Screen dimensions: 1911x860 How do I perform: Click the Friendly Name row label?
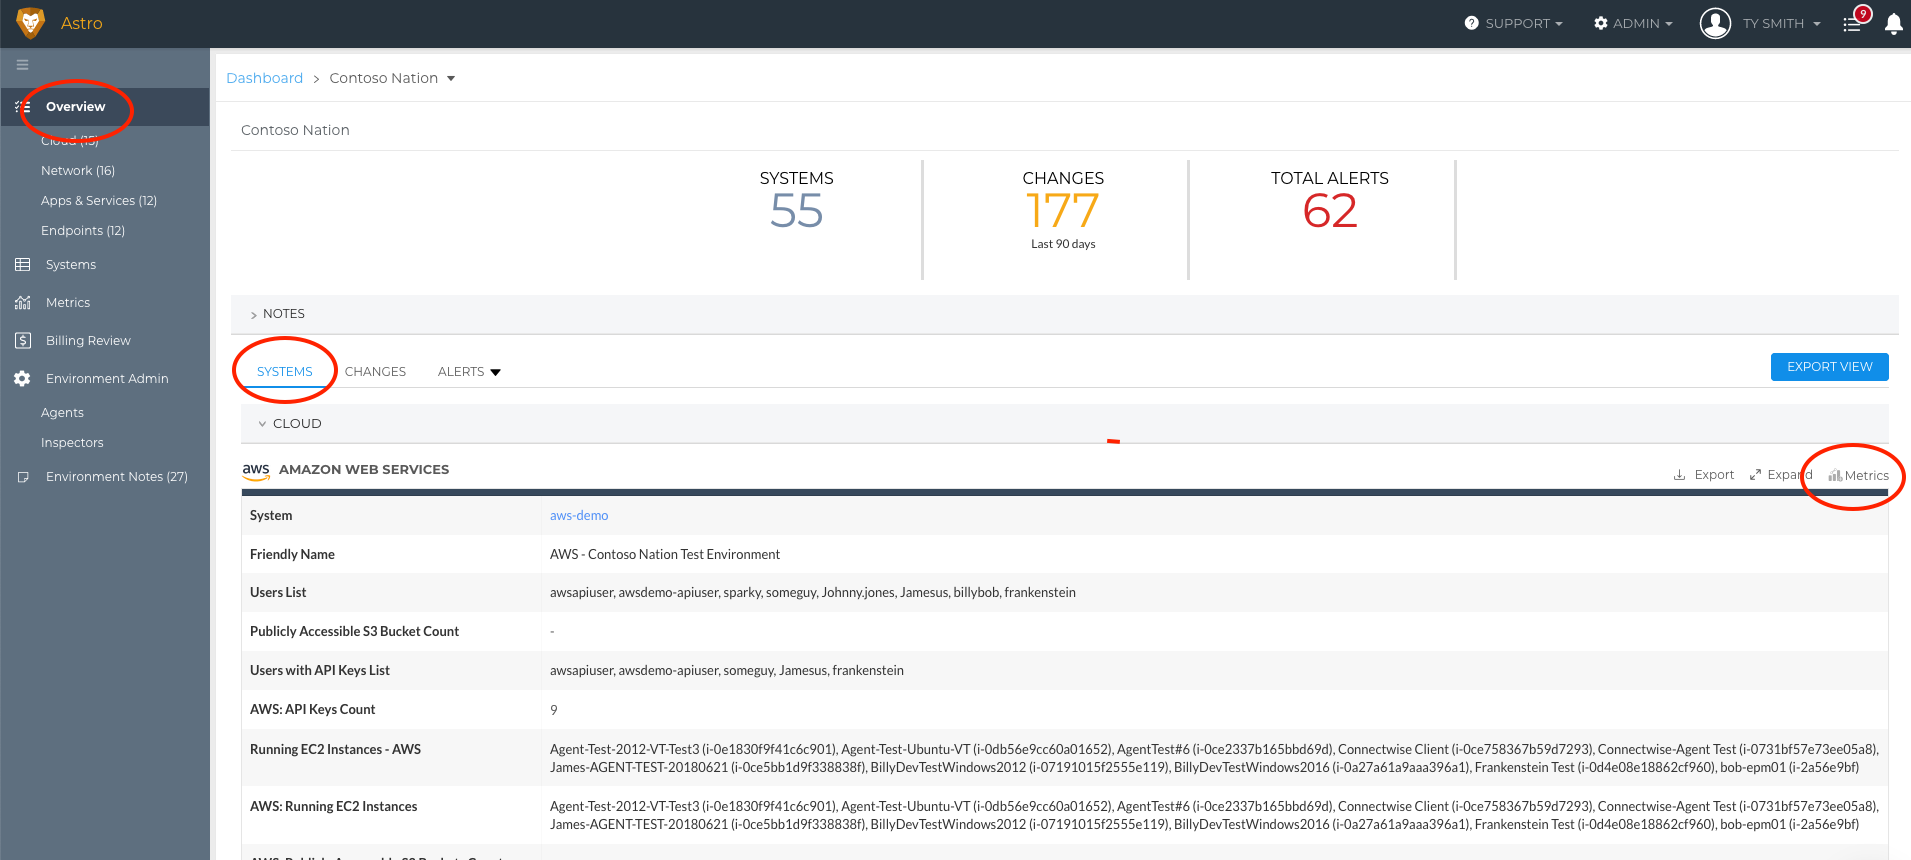click(x=292, y=555)
